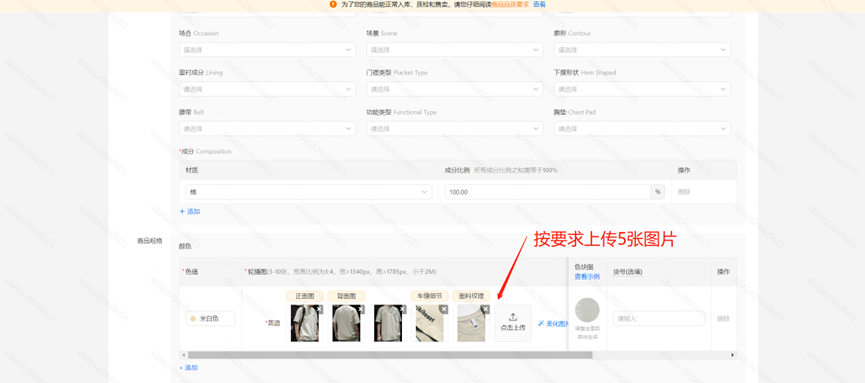865x383 pixels.
Task: Click the 100.00 composition ratio field
Action: coord(548,192)
